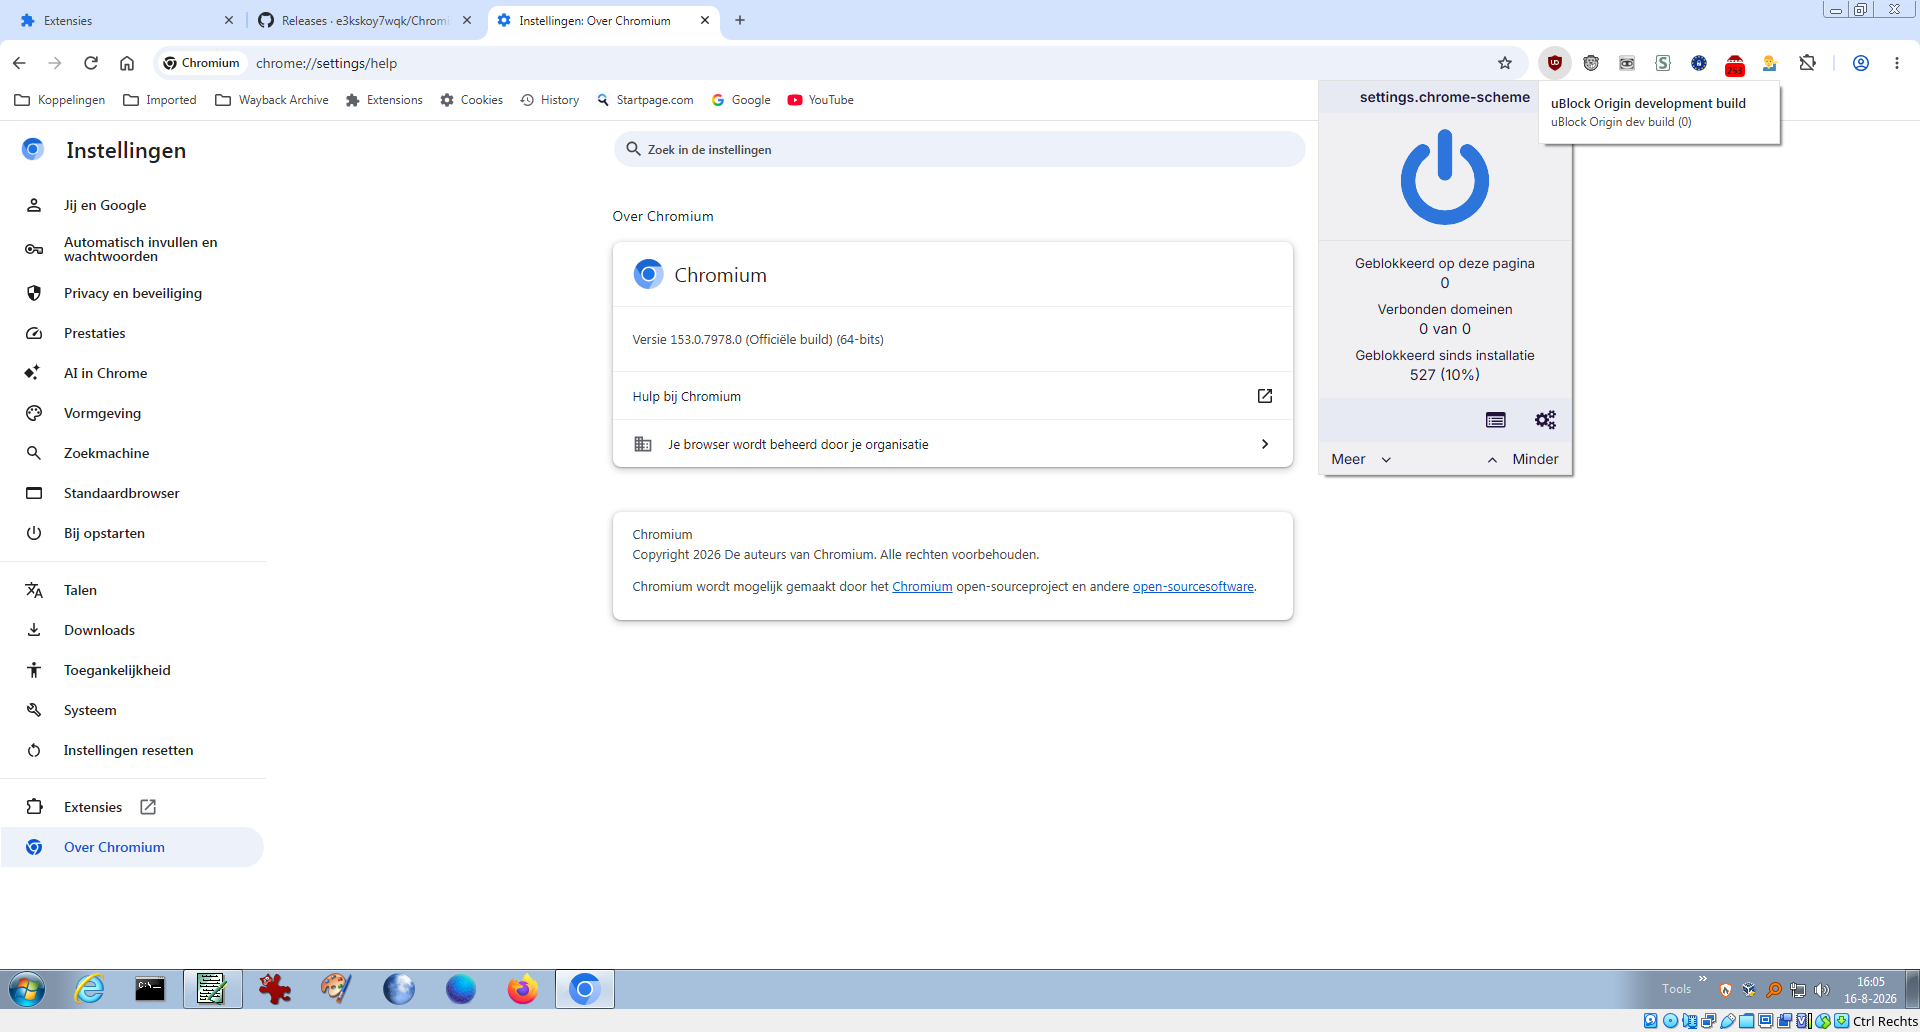Open a new tab with plus button
1920x1032 pixels.
pos(740,20)
